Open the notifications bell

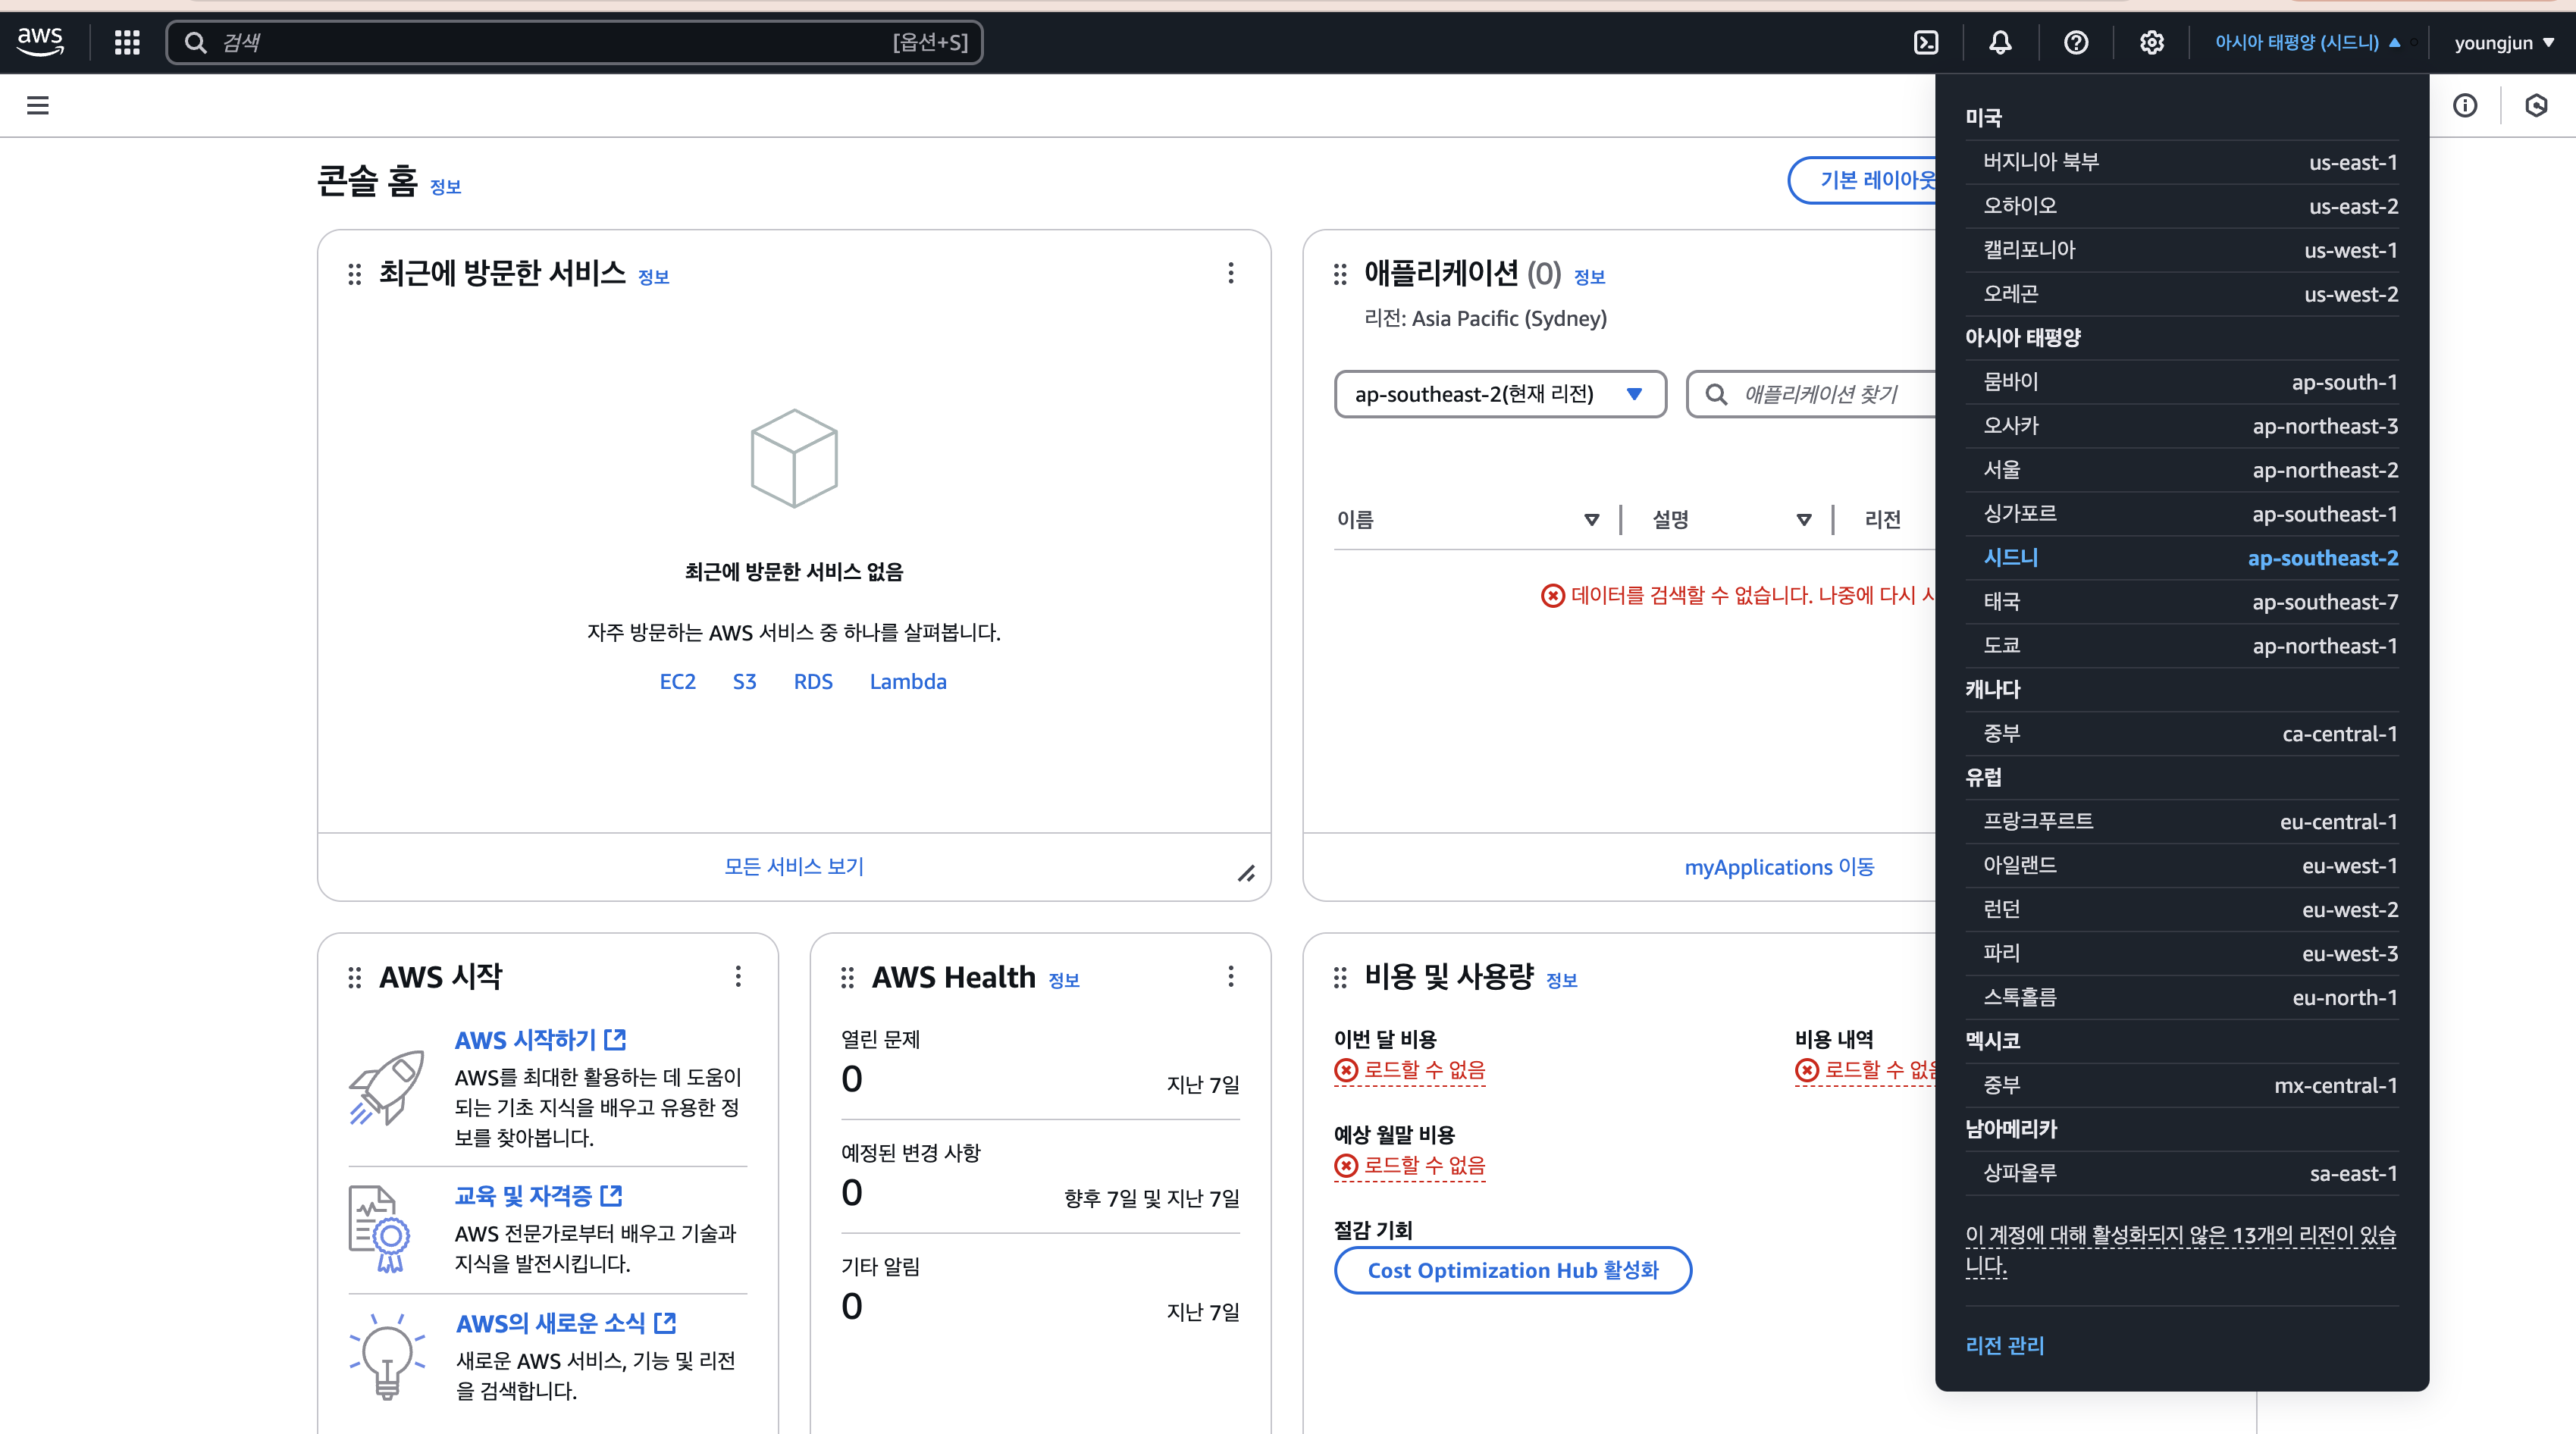[2000, 42]
